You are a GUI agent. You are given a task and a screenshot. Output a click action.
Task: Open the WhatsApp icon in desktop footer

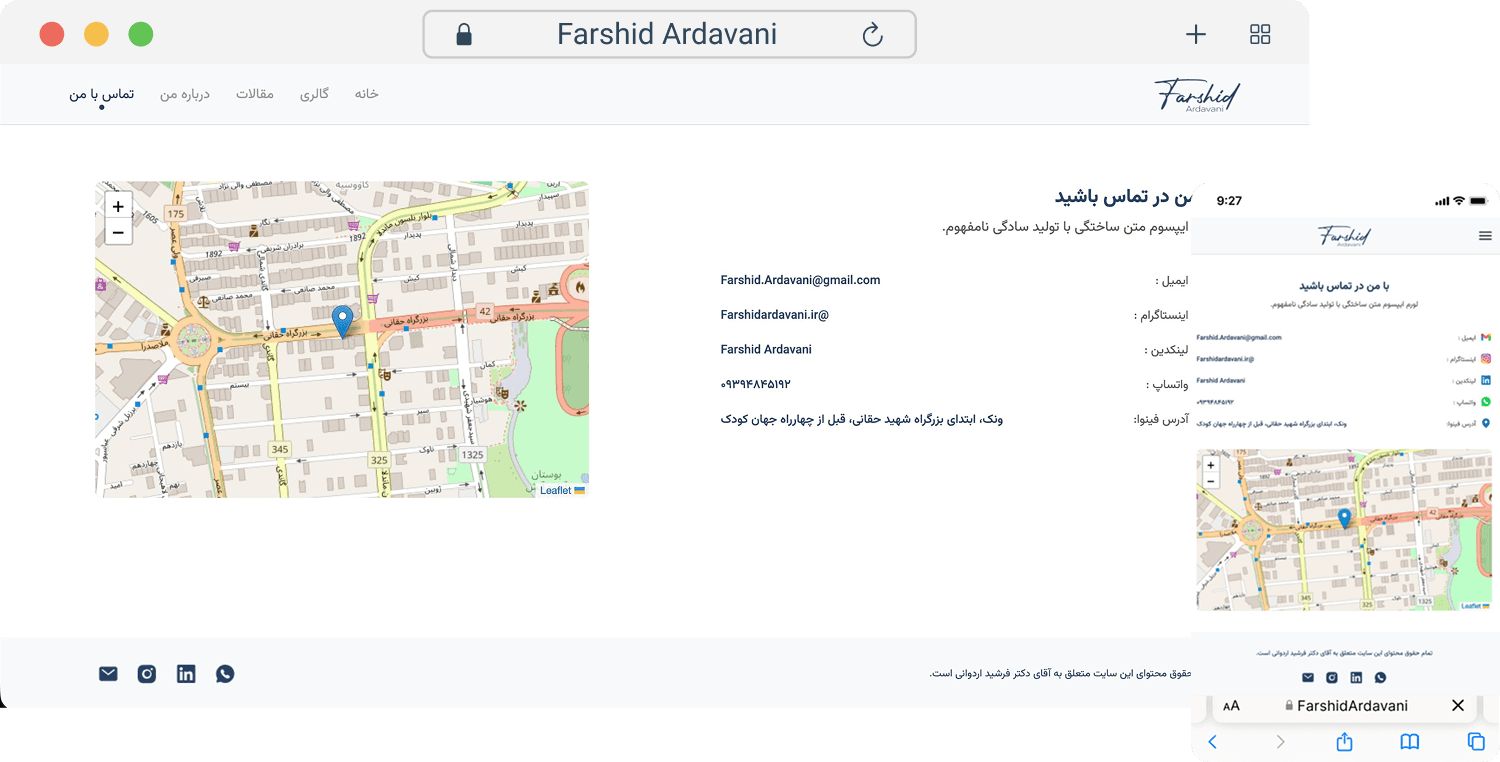pyautogui.click(x=225, y=674)
